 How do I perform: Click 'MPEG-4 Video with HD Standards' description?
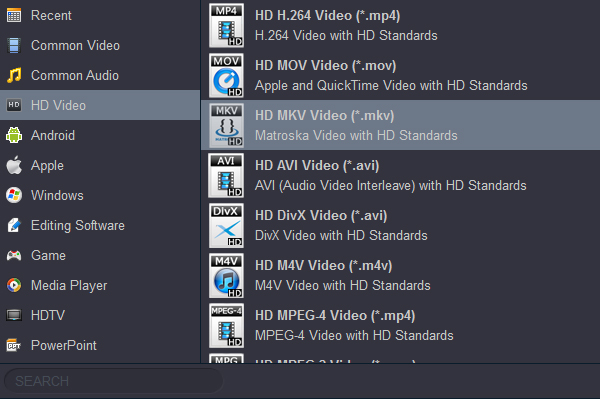tap(354, 335)
